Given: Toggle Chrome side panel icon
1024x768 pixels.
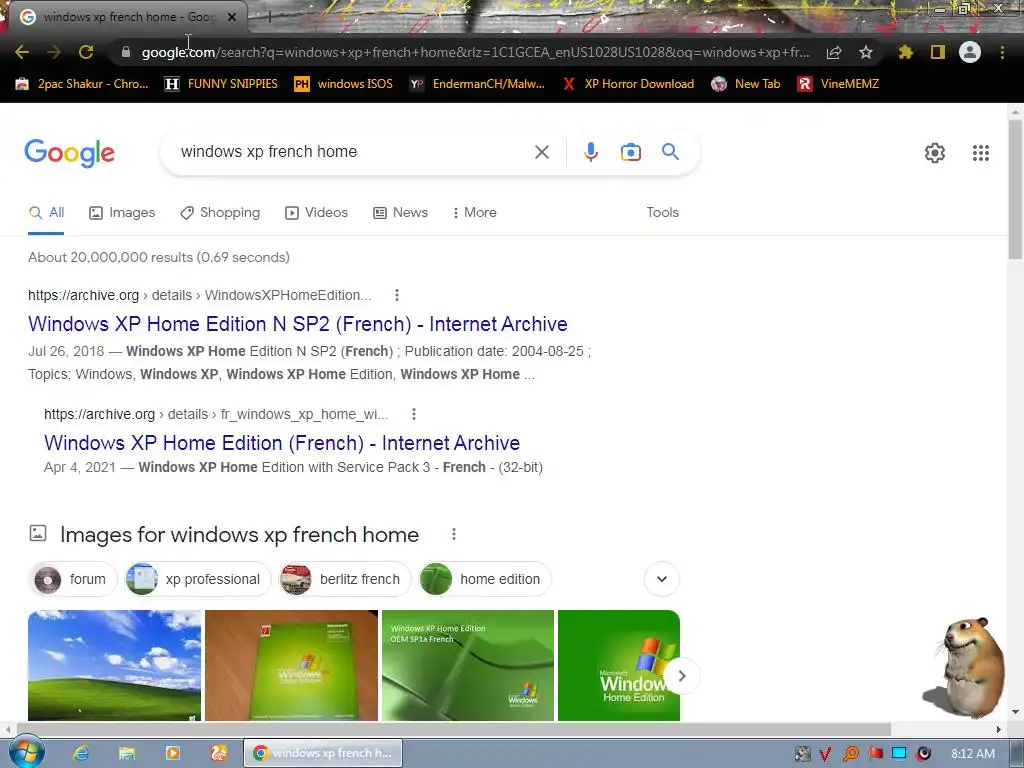Looking at the screenshot, I should (x=938, y=52).
